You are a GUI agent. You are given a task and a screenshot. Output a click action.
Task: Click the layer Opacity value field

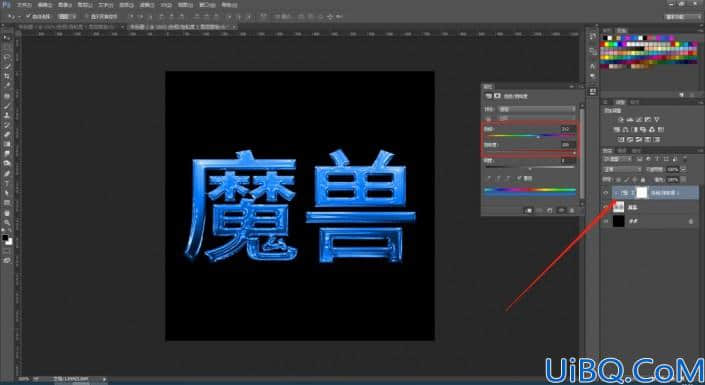coord(673,170)
